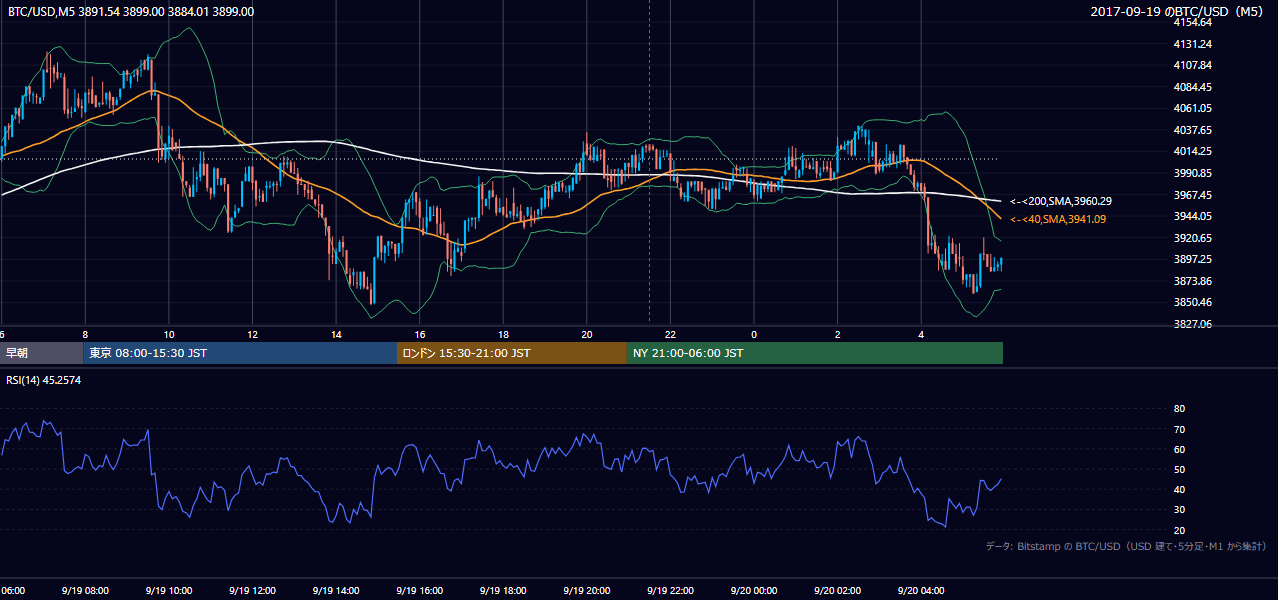
Task: Select the 東京 08:00-15:30 JST session bar
Action: 240,353
